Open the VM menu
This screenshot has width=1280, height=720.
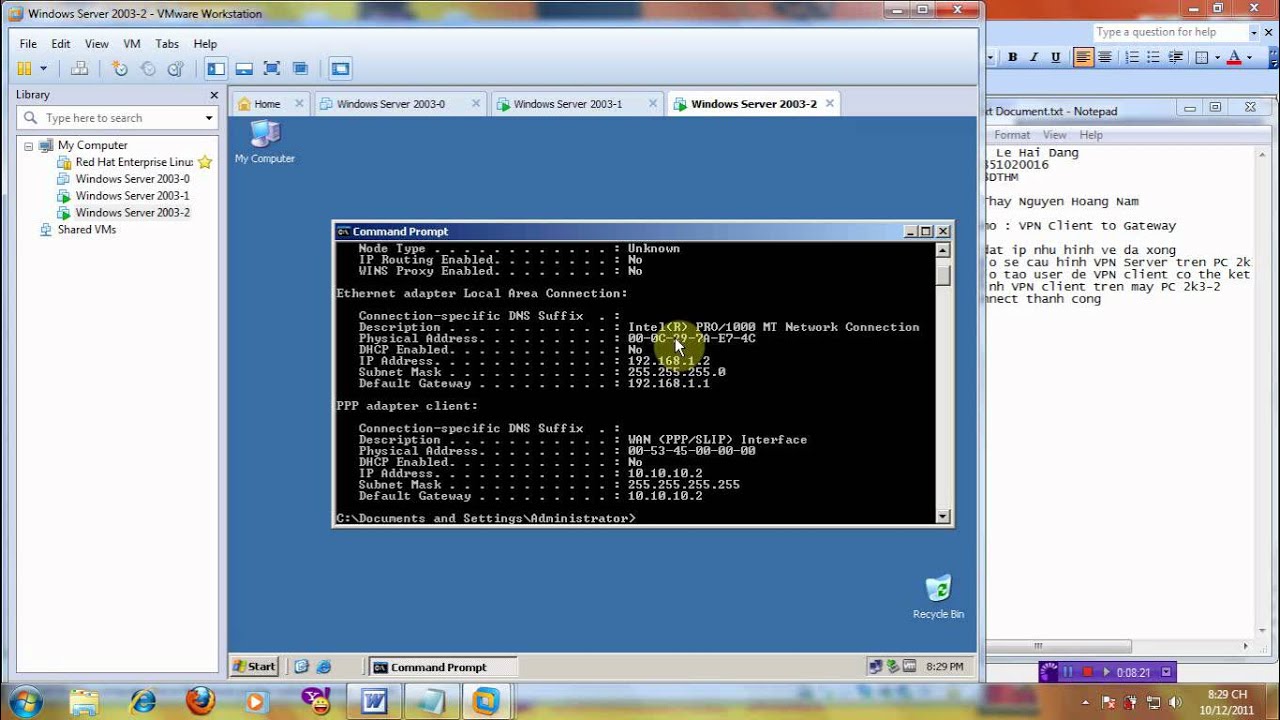click(132, 44)
